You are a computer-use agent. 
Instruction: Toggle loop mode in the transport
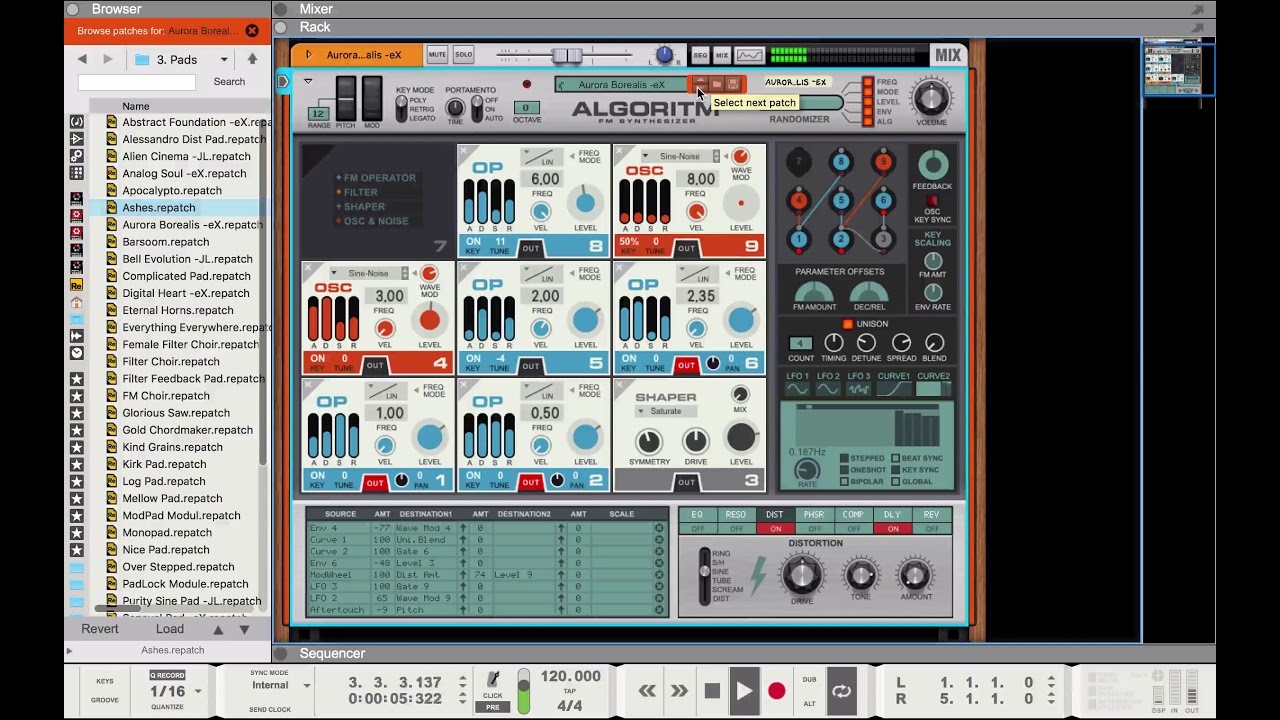click(x=841, y=691)
